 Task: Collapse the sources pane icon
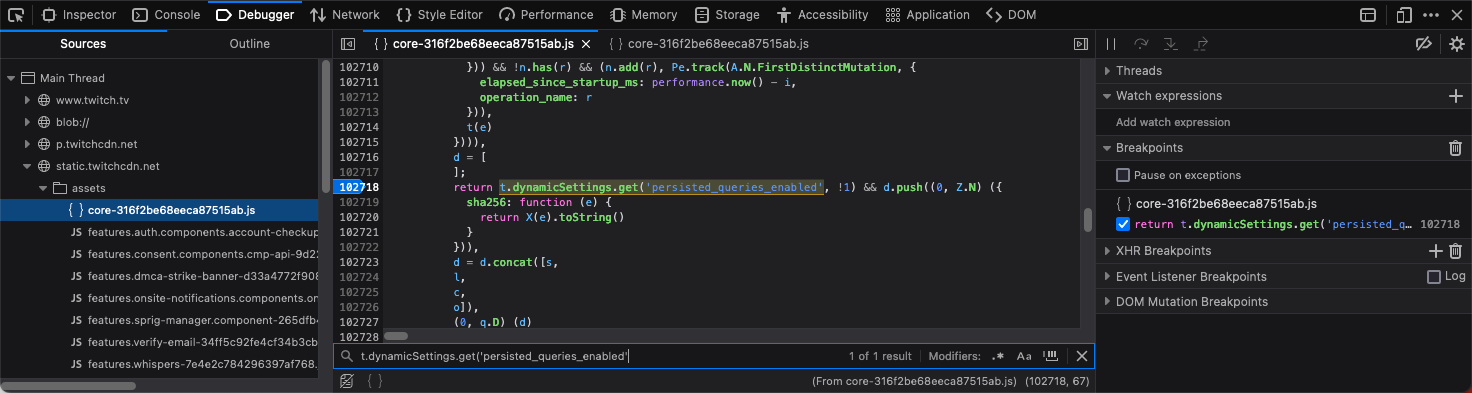[x=347, y=44]
